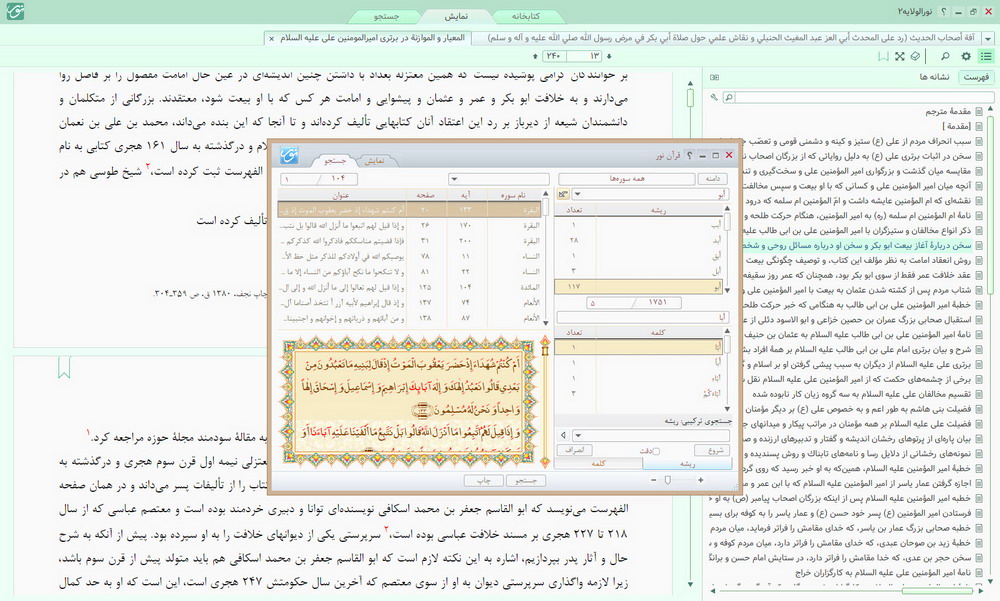Select root row ابد with count ٢٨
This screenshot has width=1000, height=601.
pyautogui.click(x=638, y=240)
